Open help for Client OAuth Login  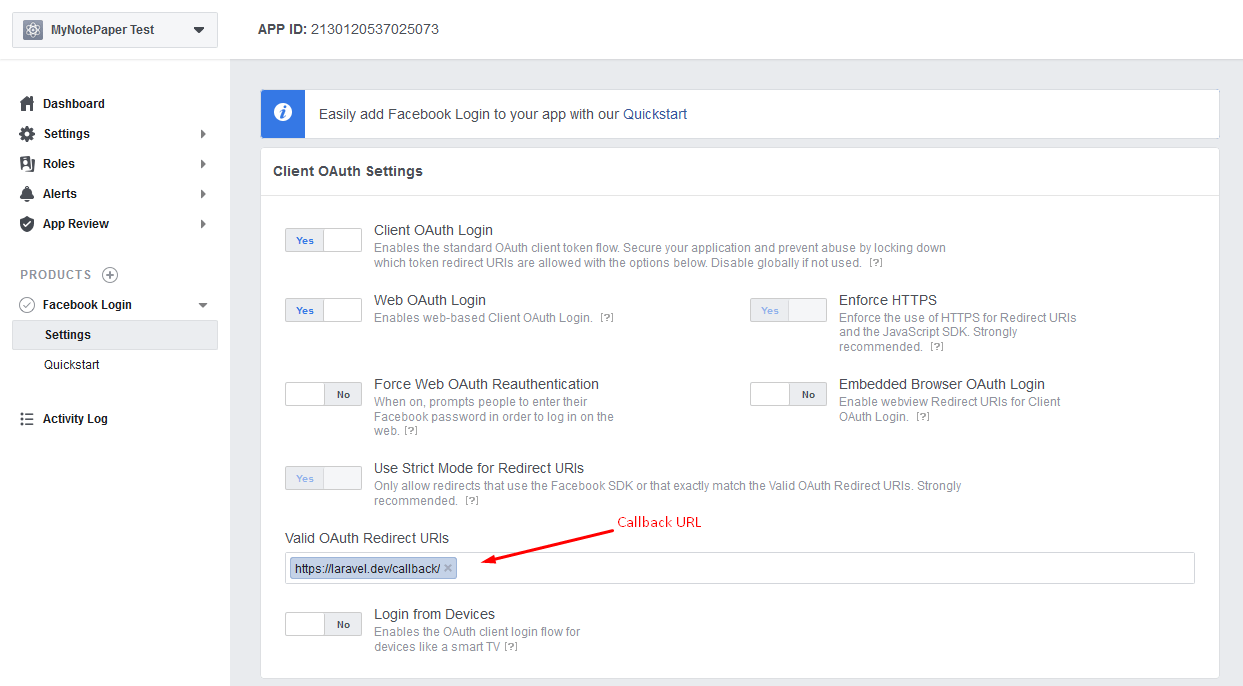(x=876, y=263)
